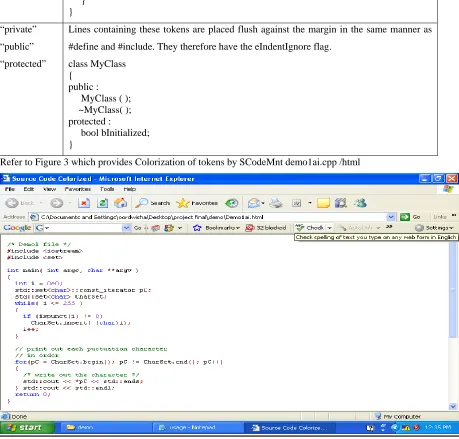Open the Favorites star panel
The image size is (459, 439).
pyautogui.click(x=197, y=203)
